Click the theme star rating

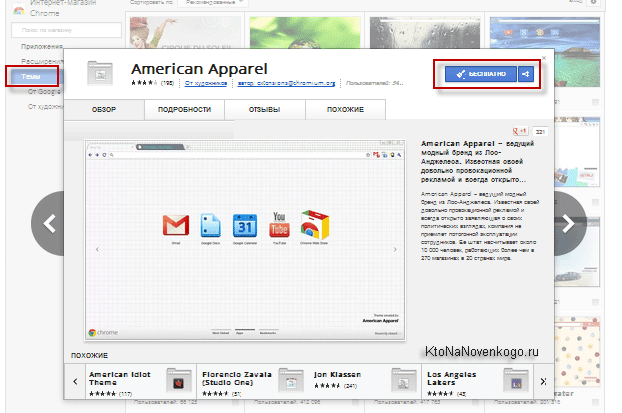[144, 83]
